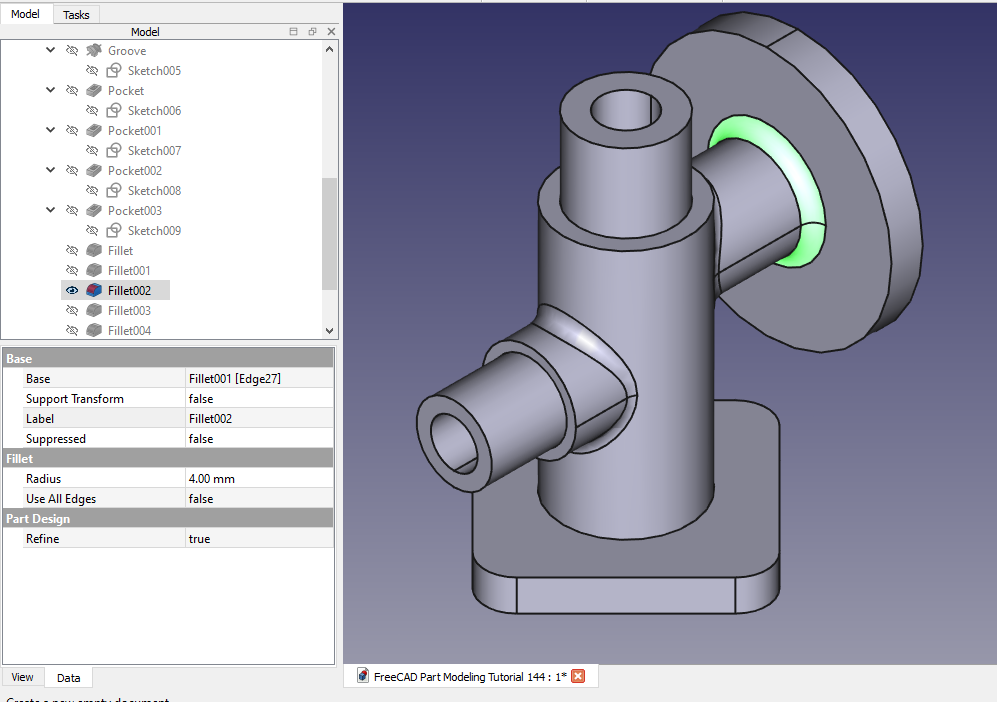This screenshot has height=702, width=997.
Task: Show Fillet003 via its visibility icon
Action: pyautogui.click(x=72, y=310)
